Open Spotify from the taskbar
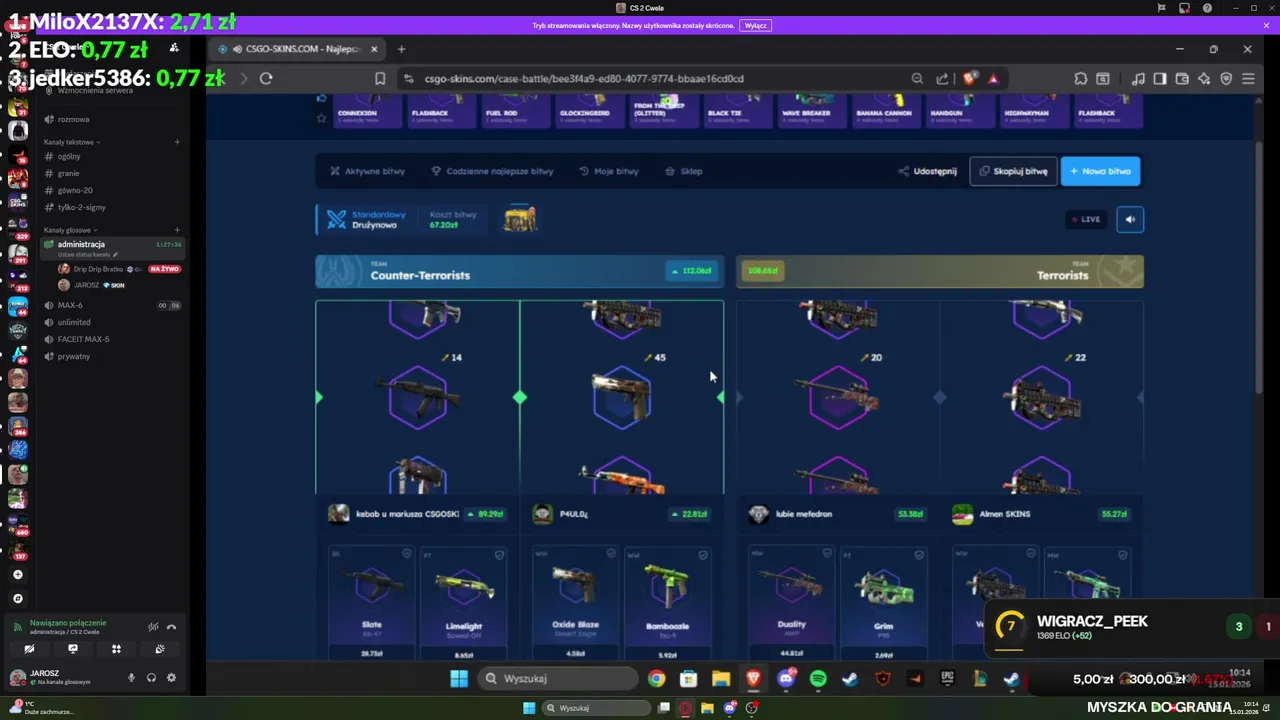 [x=818, y=679]
